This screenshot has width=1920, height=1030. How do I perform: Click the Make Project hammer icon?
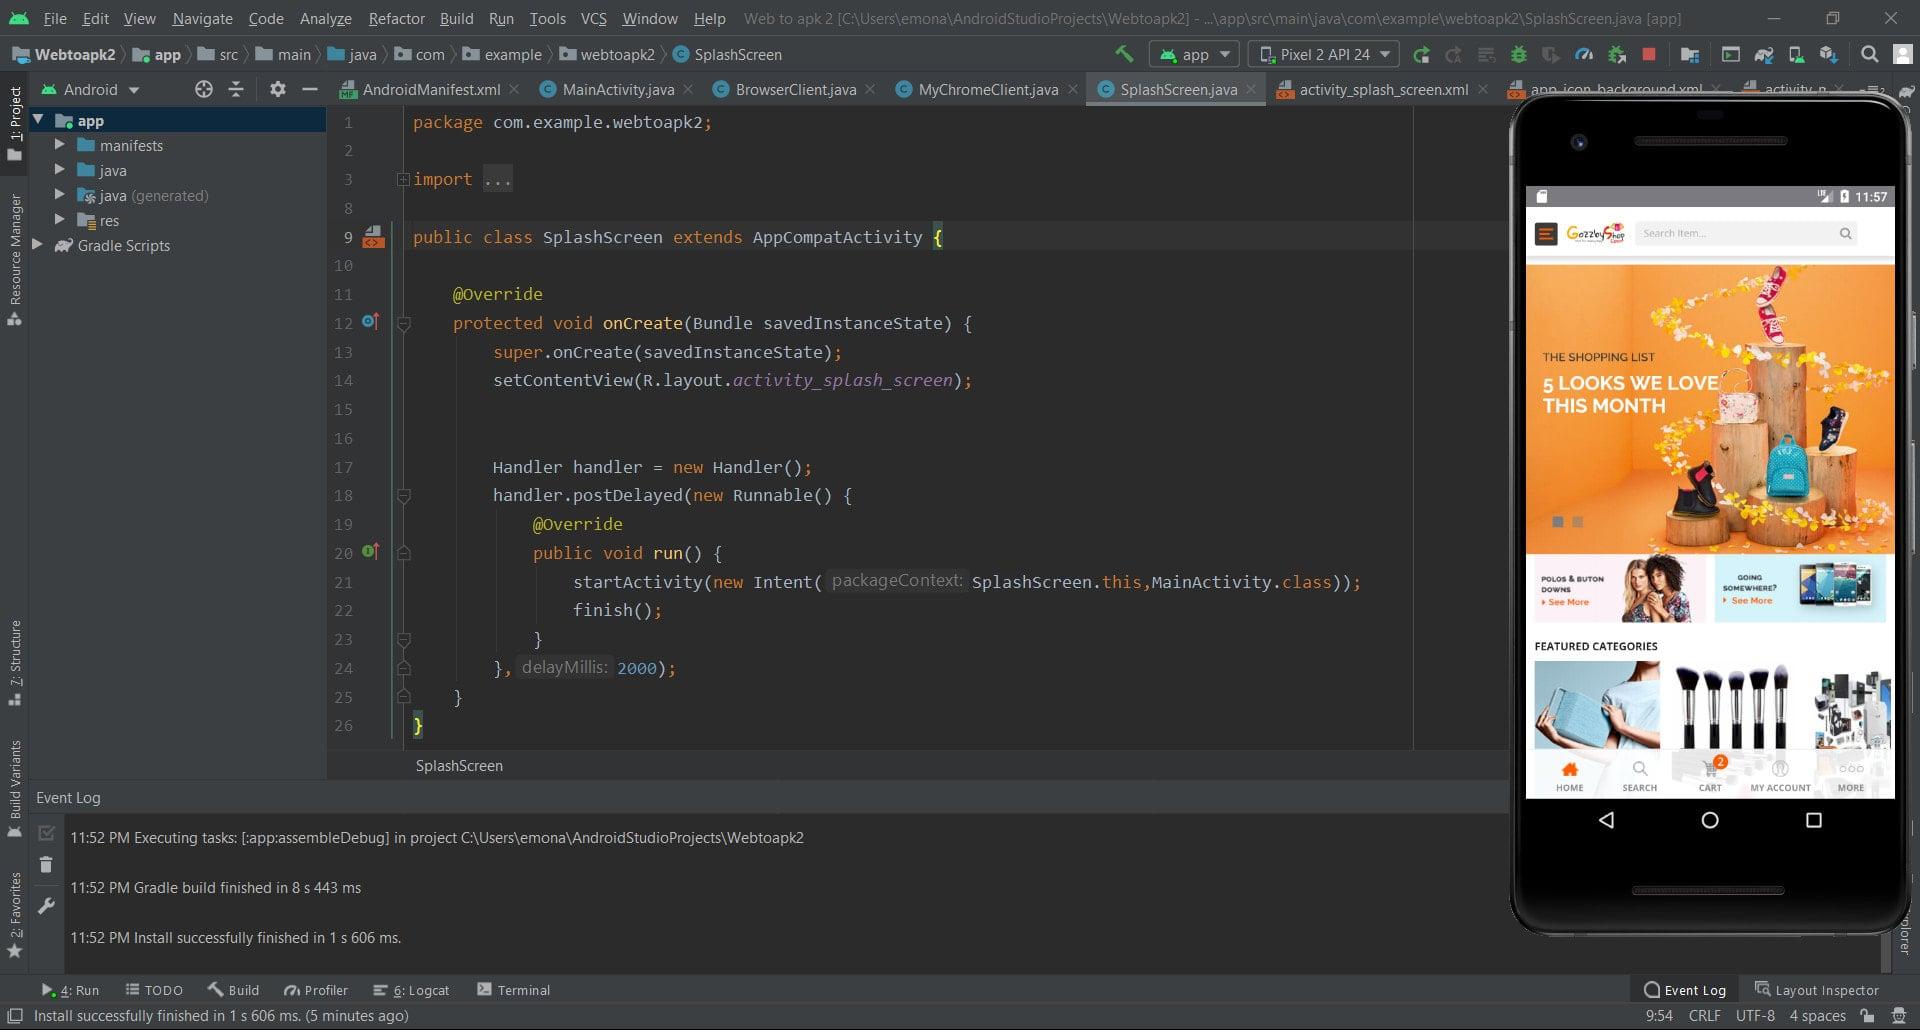(1126, 53)
